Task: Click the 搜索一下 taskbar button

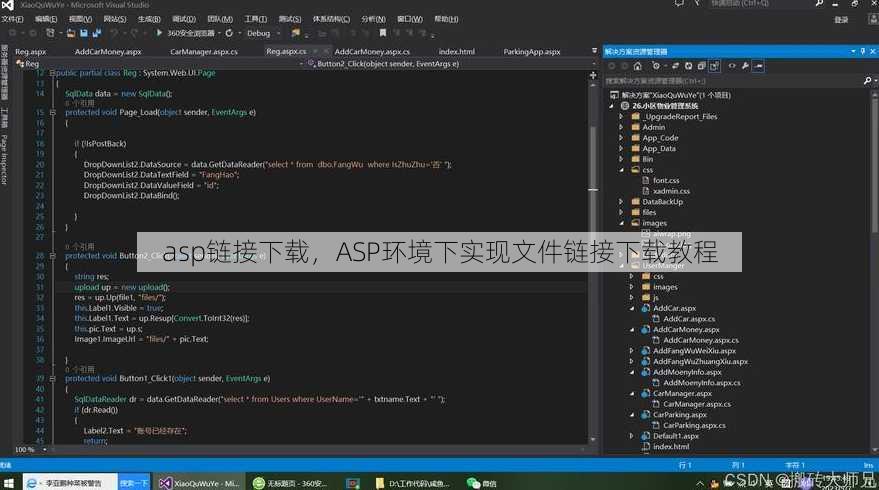Action: (x=134, y=483)
